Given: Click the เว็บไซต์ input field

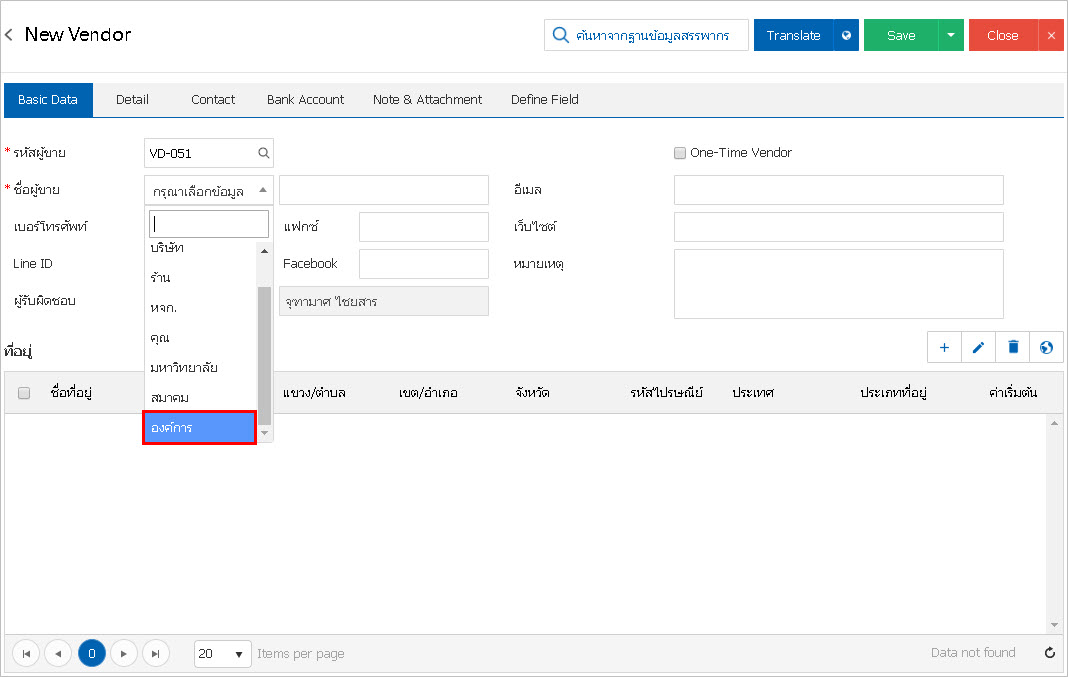Looking at the screenshot, I should (838, 227).
